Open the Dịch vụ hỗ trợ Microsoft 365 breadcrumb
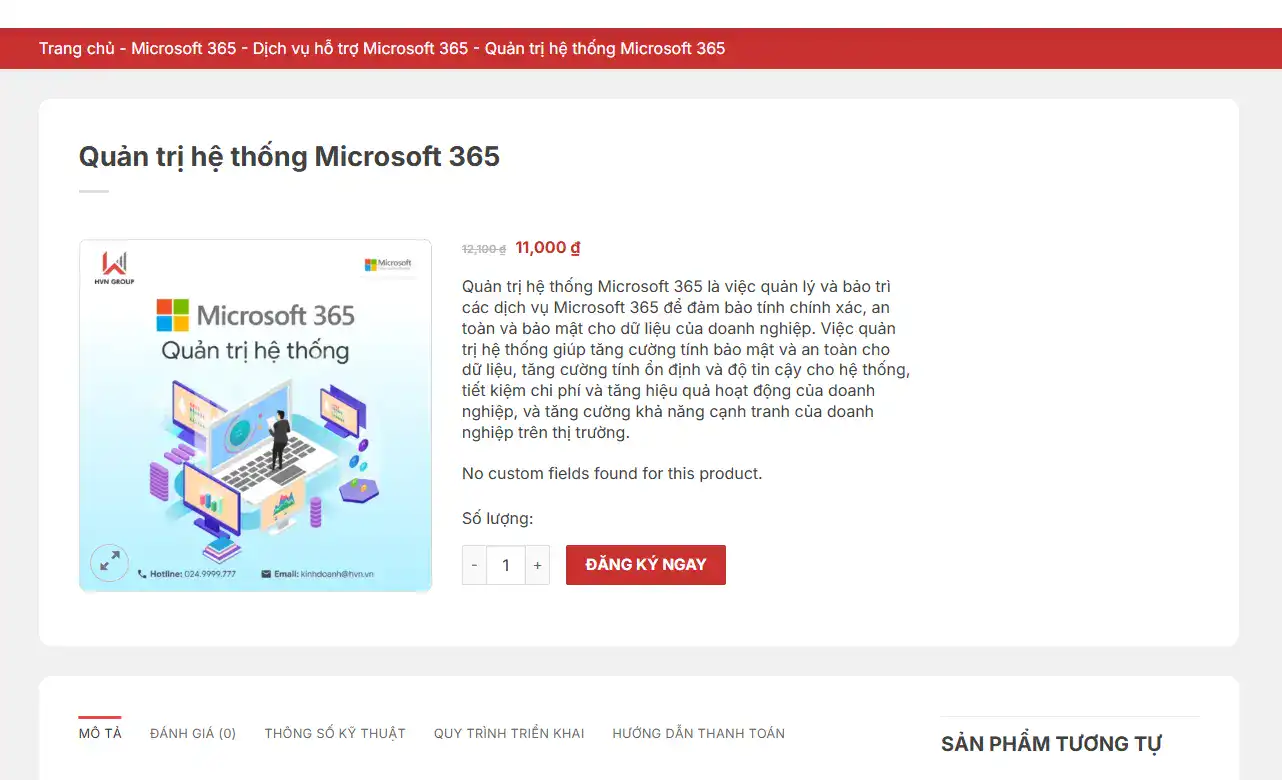The width and height of the screenshot is (1282, 780). pos(360,48)
